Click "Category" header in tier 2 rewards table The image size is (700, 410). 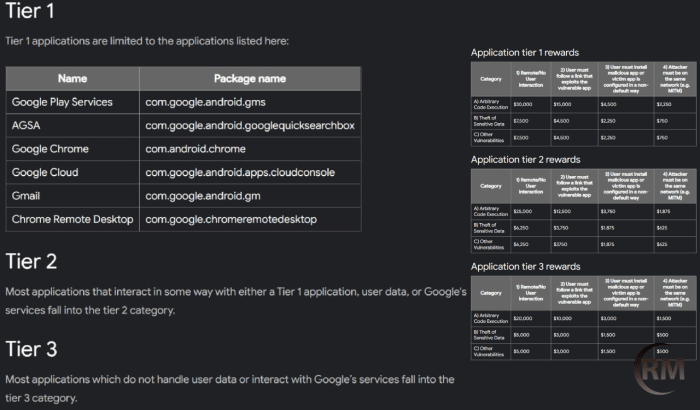click(x=491, y=186)
